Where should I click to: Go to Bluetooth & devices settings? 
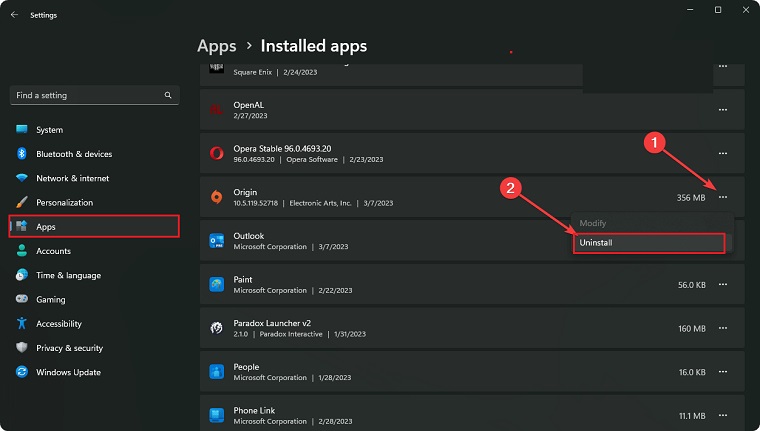click(74, 154)
